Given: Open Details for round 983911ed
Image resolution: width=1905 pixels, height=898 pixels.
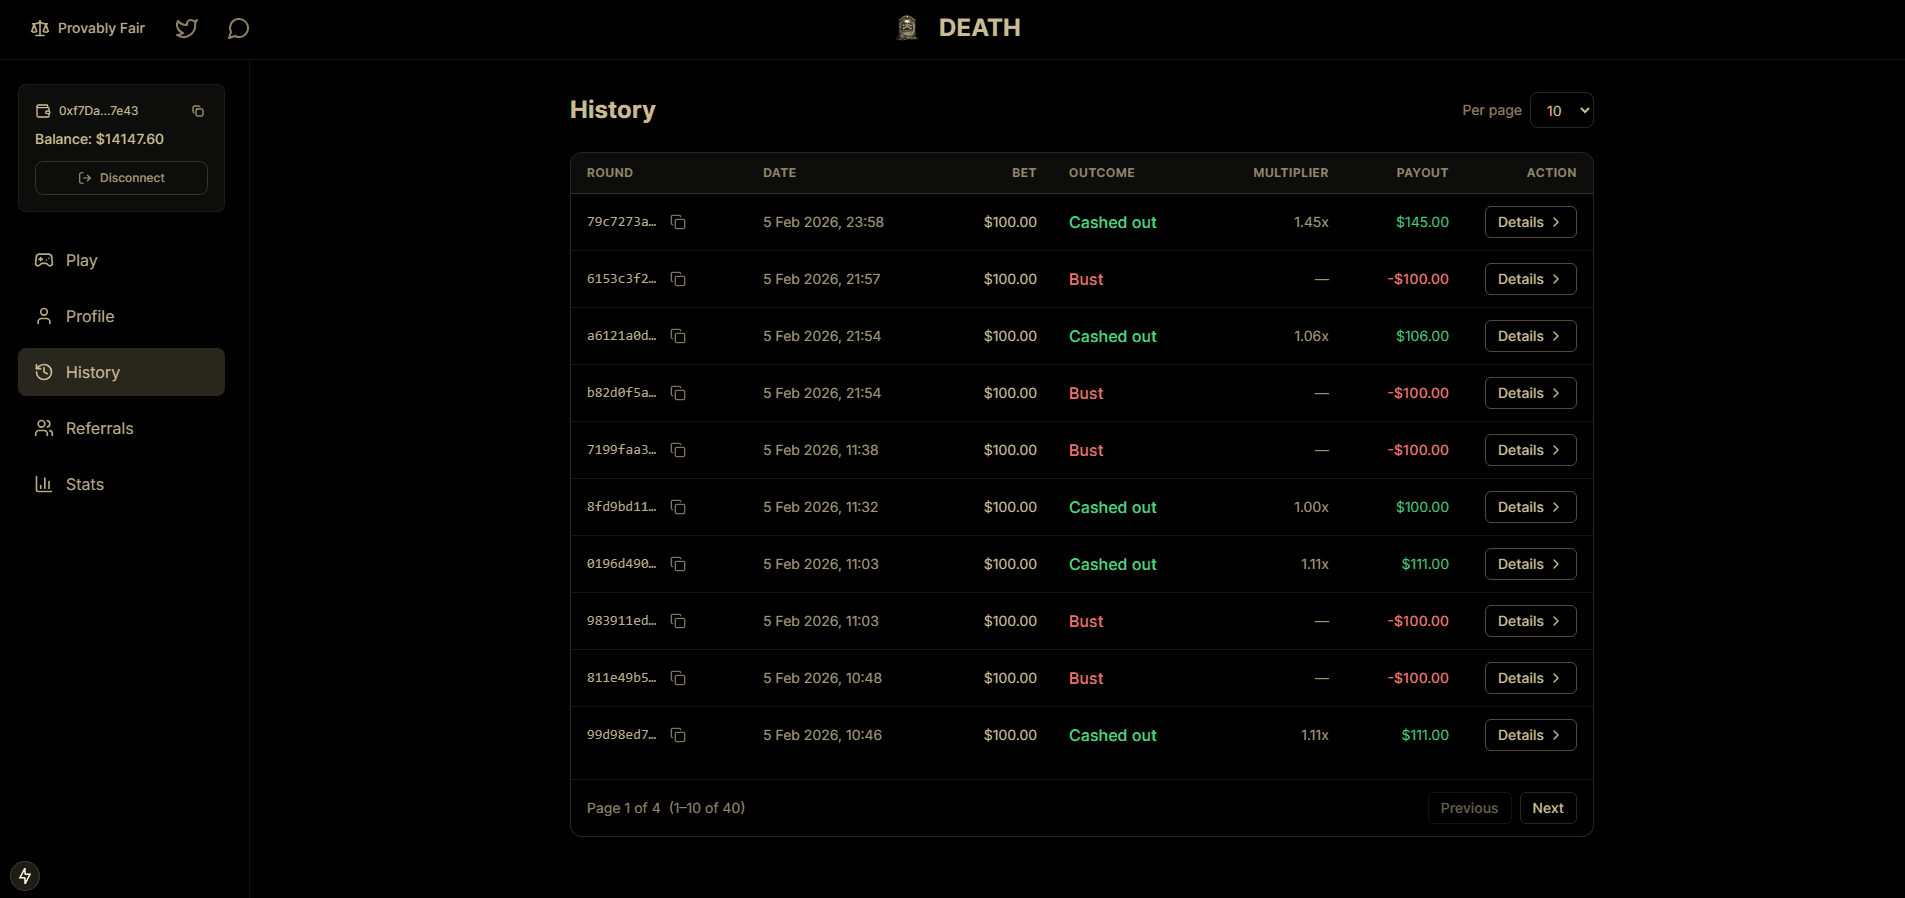Looking at the screenshot, I should (x=1530, y=621).
